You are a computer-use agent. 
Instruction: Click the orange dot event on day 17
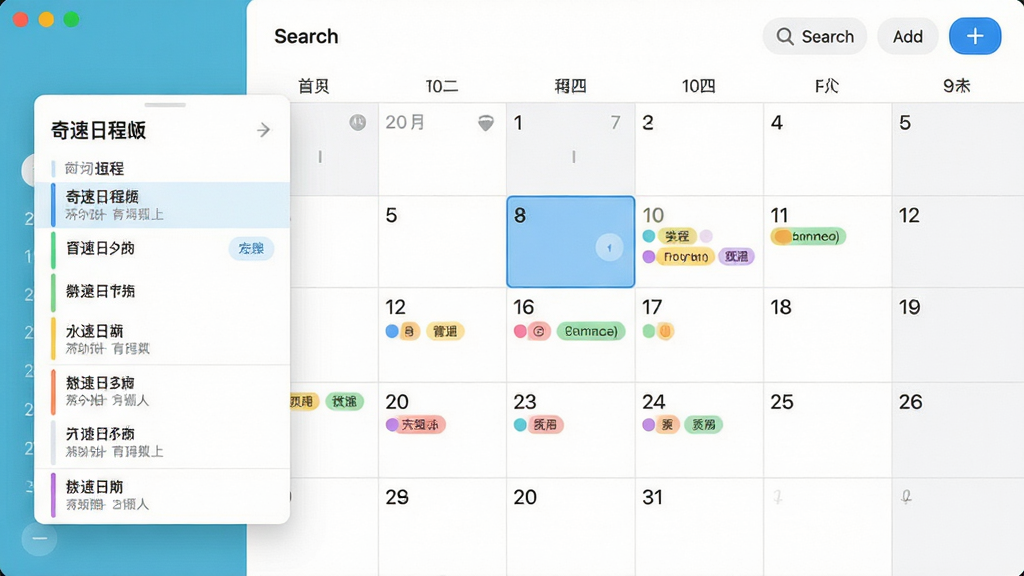coord(665,331)
